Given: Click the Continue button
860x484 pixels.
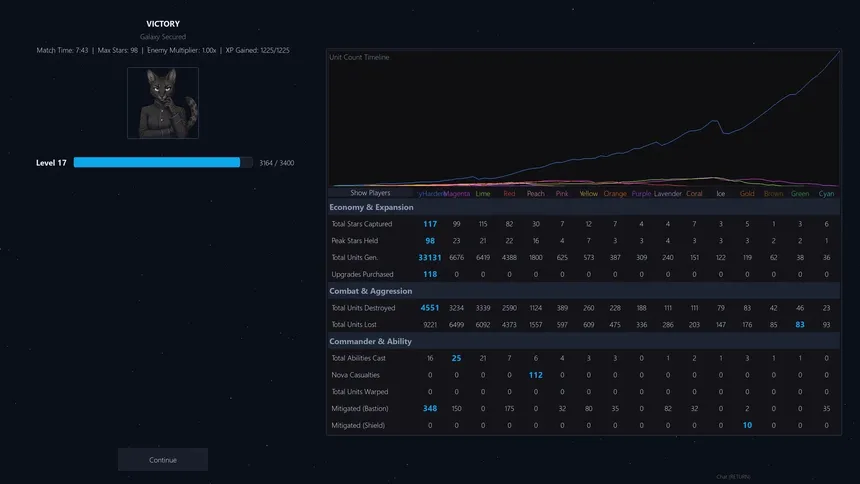Looking at the screenshot, I should 163,460.
